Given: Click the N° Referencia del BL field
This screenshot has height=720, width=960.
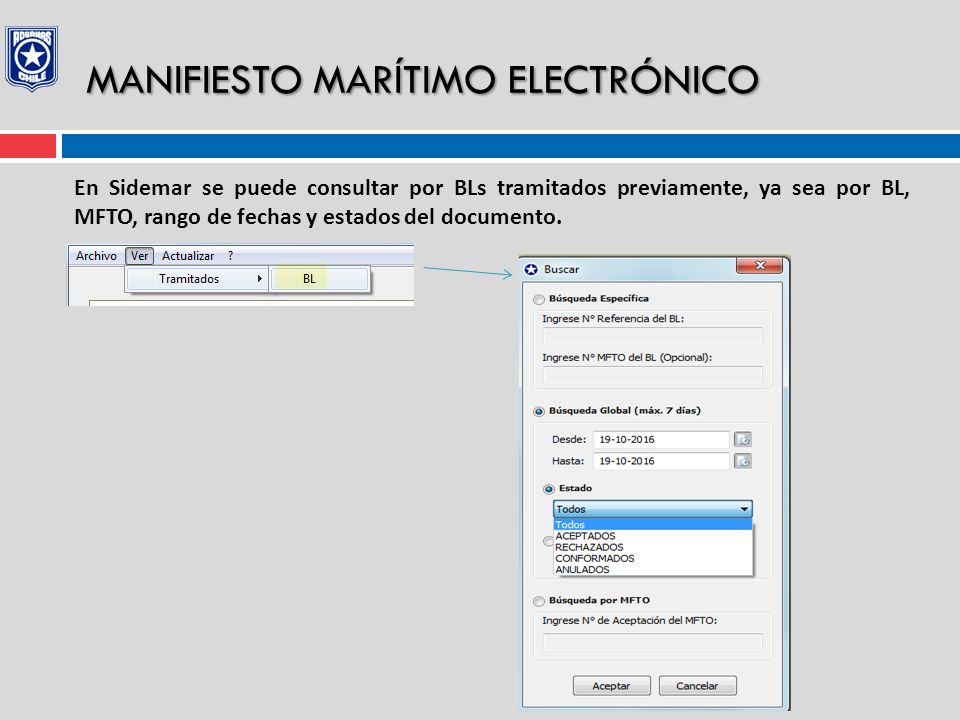Looking at the screenshot, I should [653, 336].
